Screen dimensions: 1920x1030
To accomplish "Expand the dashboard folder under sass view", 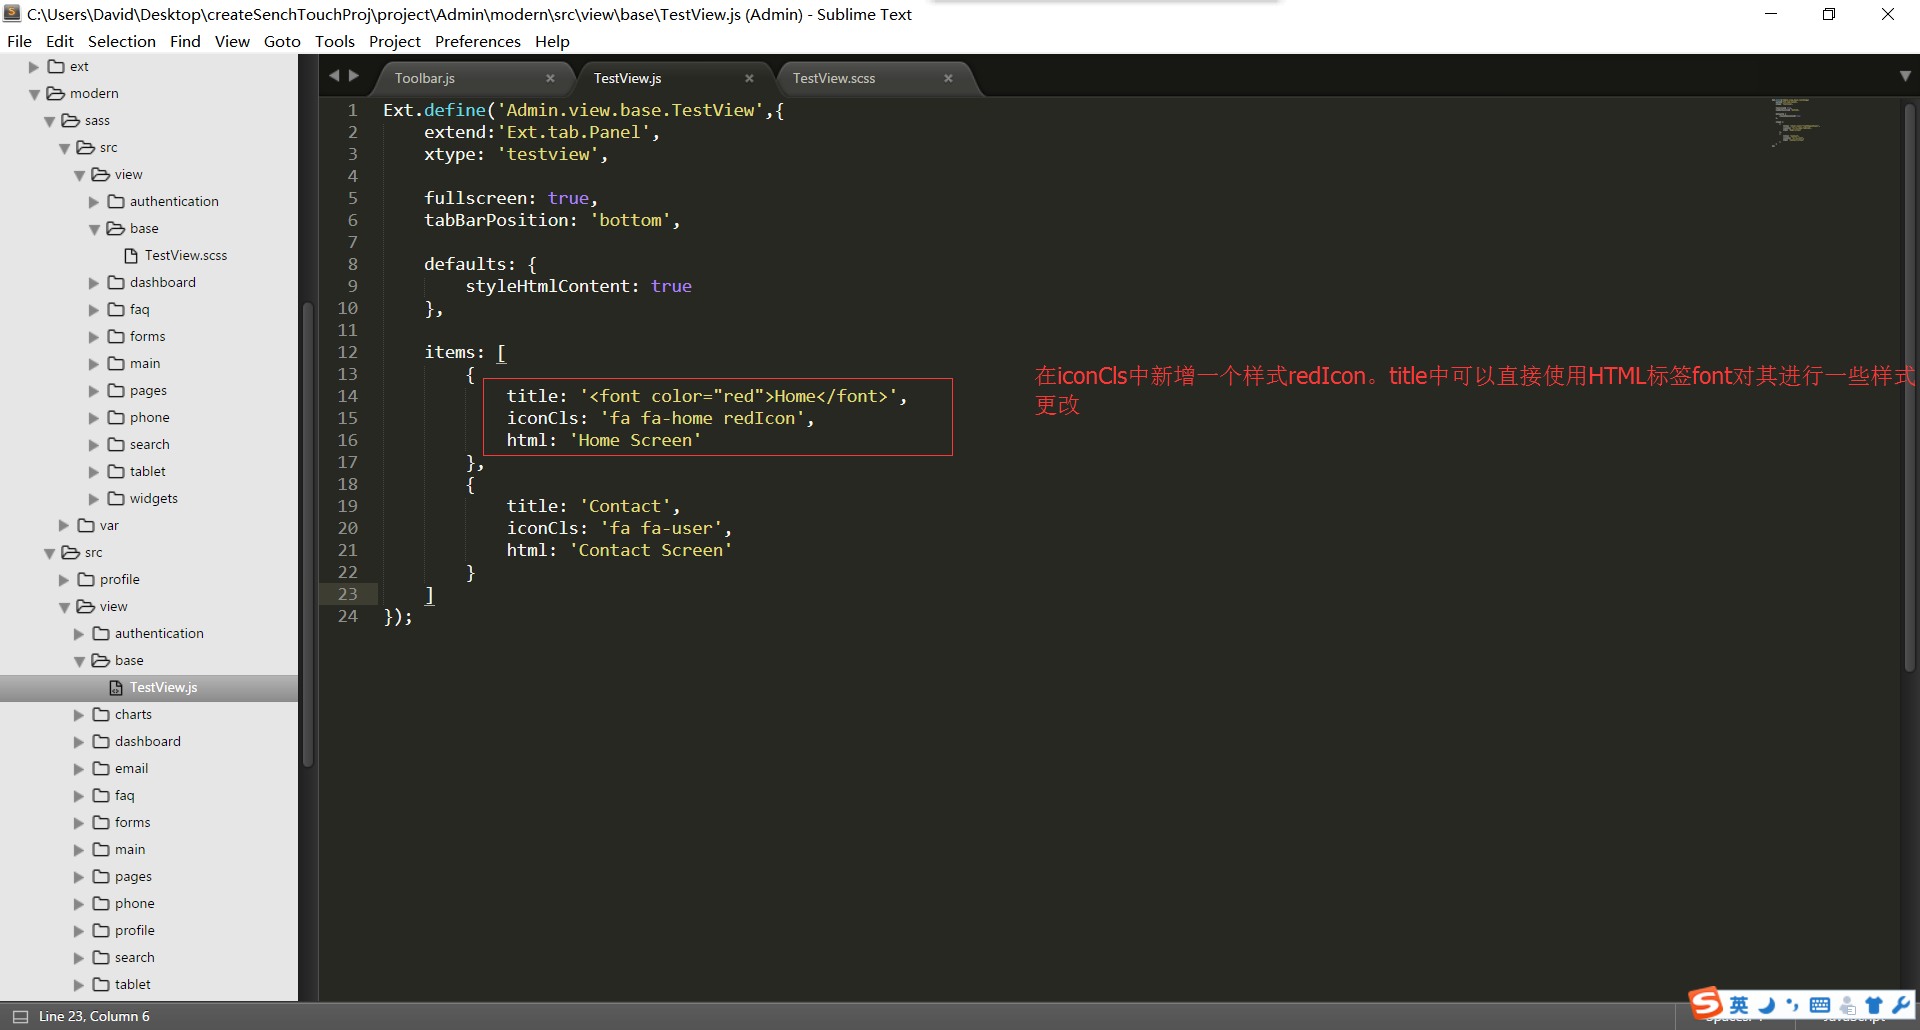I will coord(94,283).
